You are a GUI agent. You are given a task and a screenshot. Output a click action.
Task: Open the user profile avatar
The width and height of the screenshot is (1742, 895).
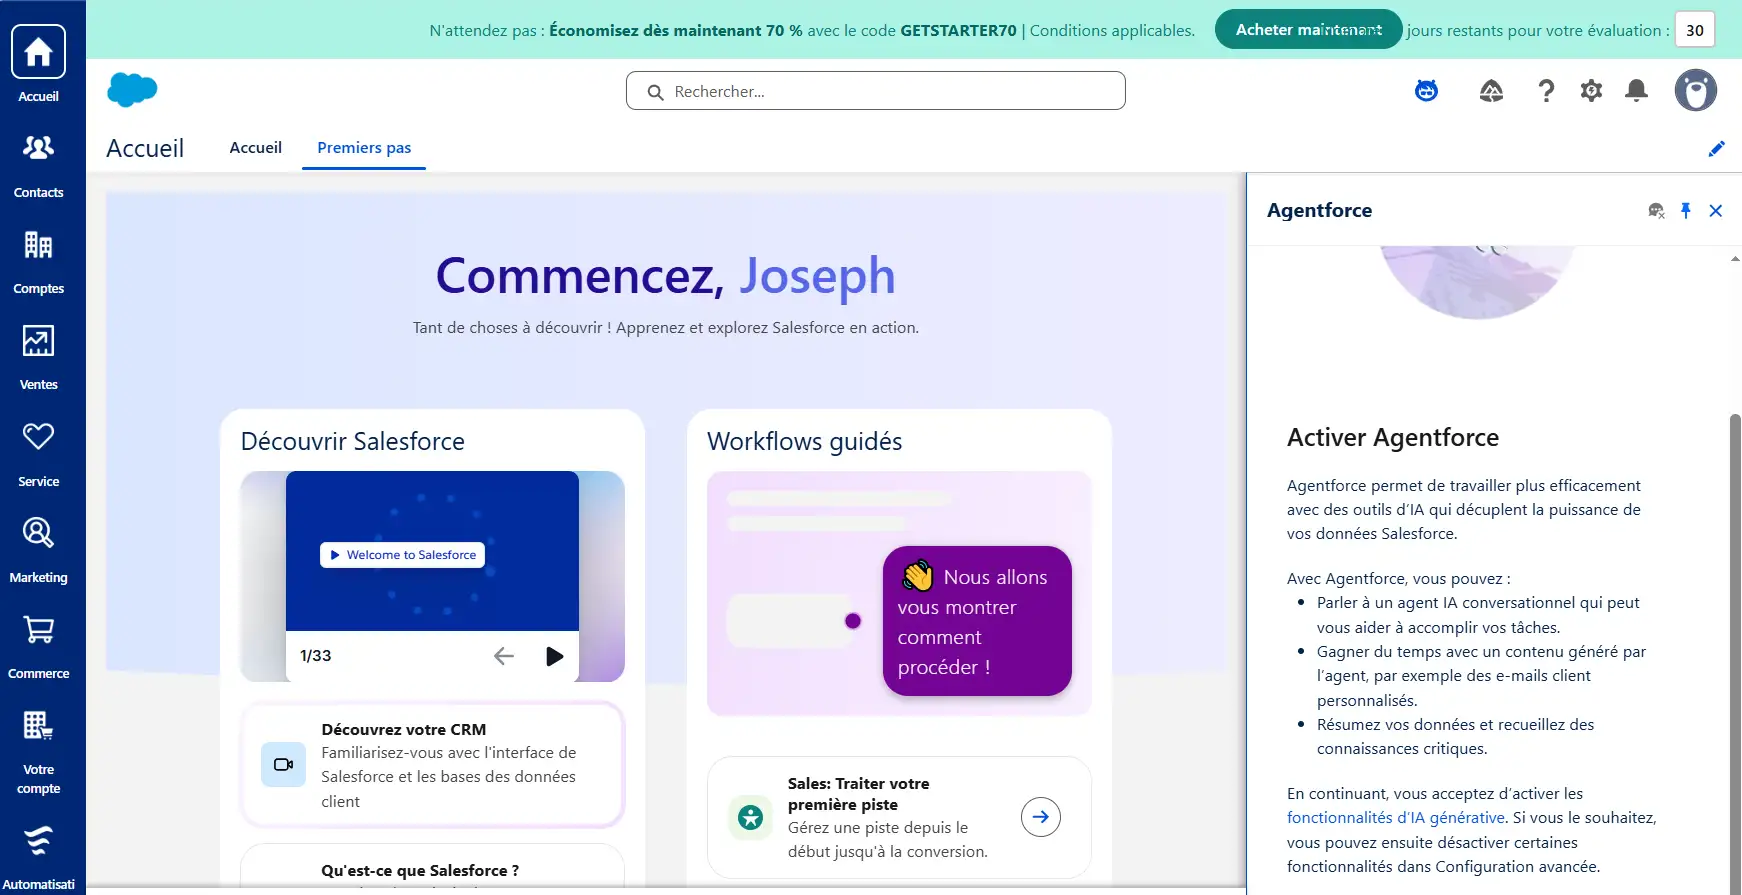(1695, 91)
